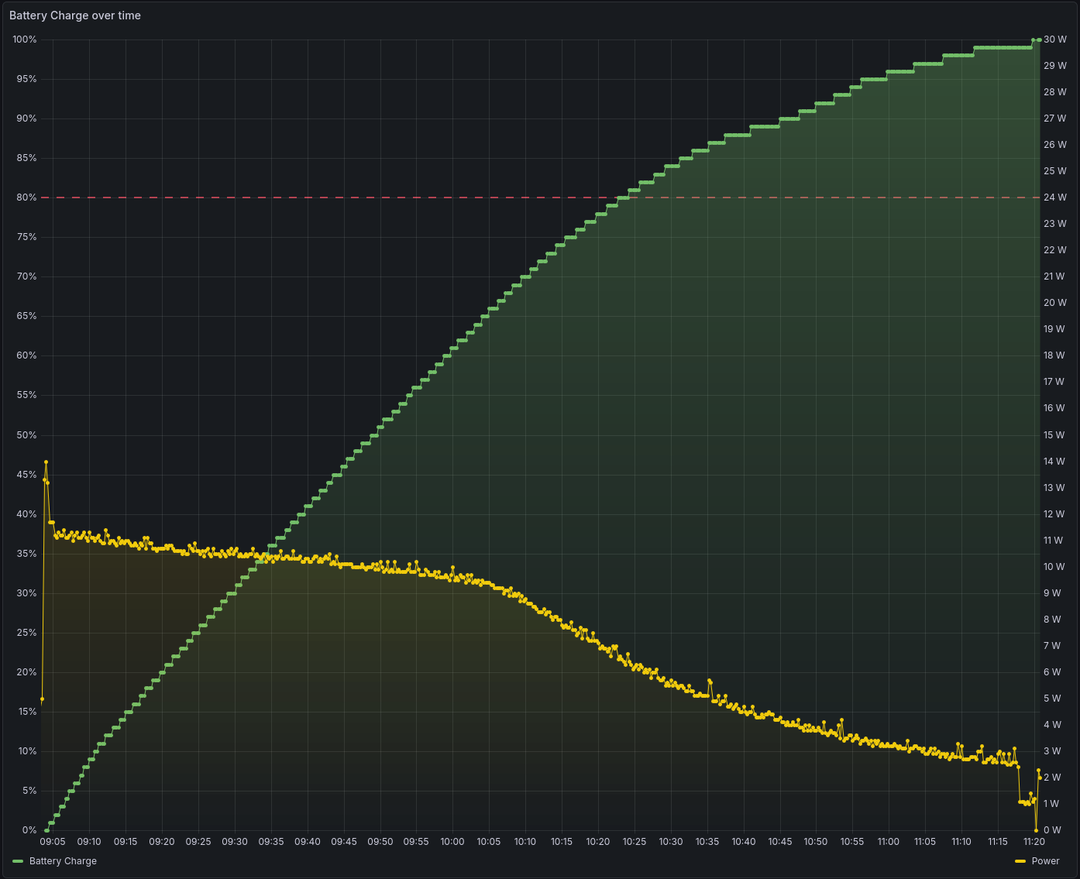This screenshot has width=1080, height=879.
Task: Click the 100% label on left axis
Action: pos(24,40)
